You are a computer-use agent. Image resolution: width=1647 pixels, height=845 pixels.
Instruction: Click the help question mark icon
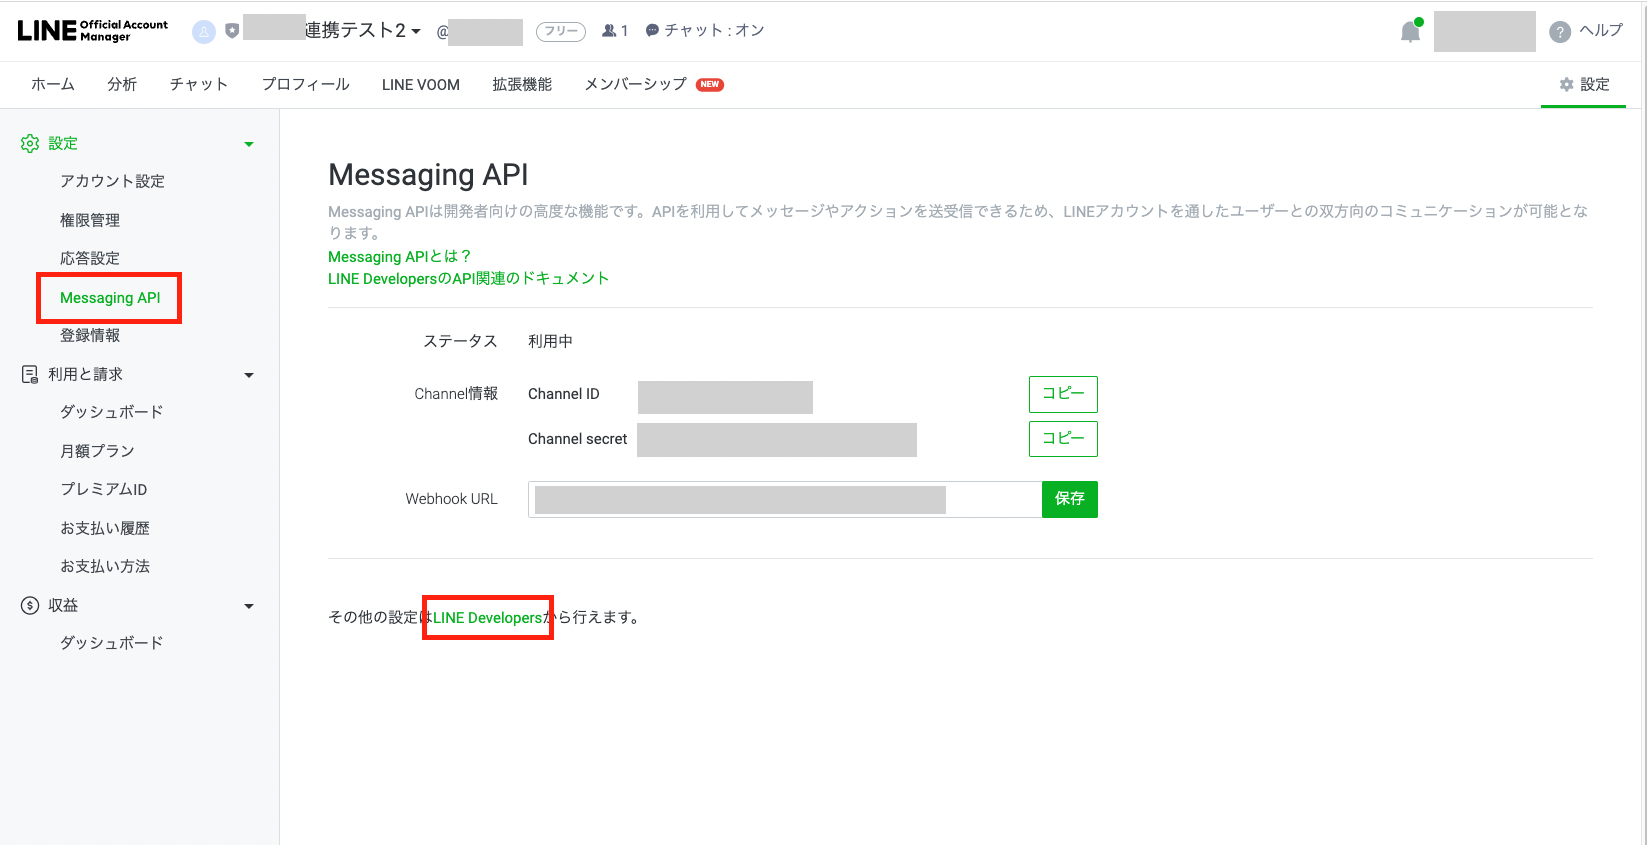[1559, 32]
